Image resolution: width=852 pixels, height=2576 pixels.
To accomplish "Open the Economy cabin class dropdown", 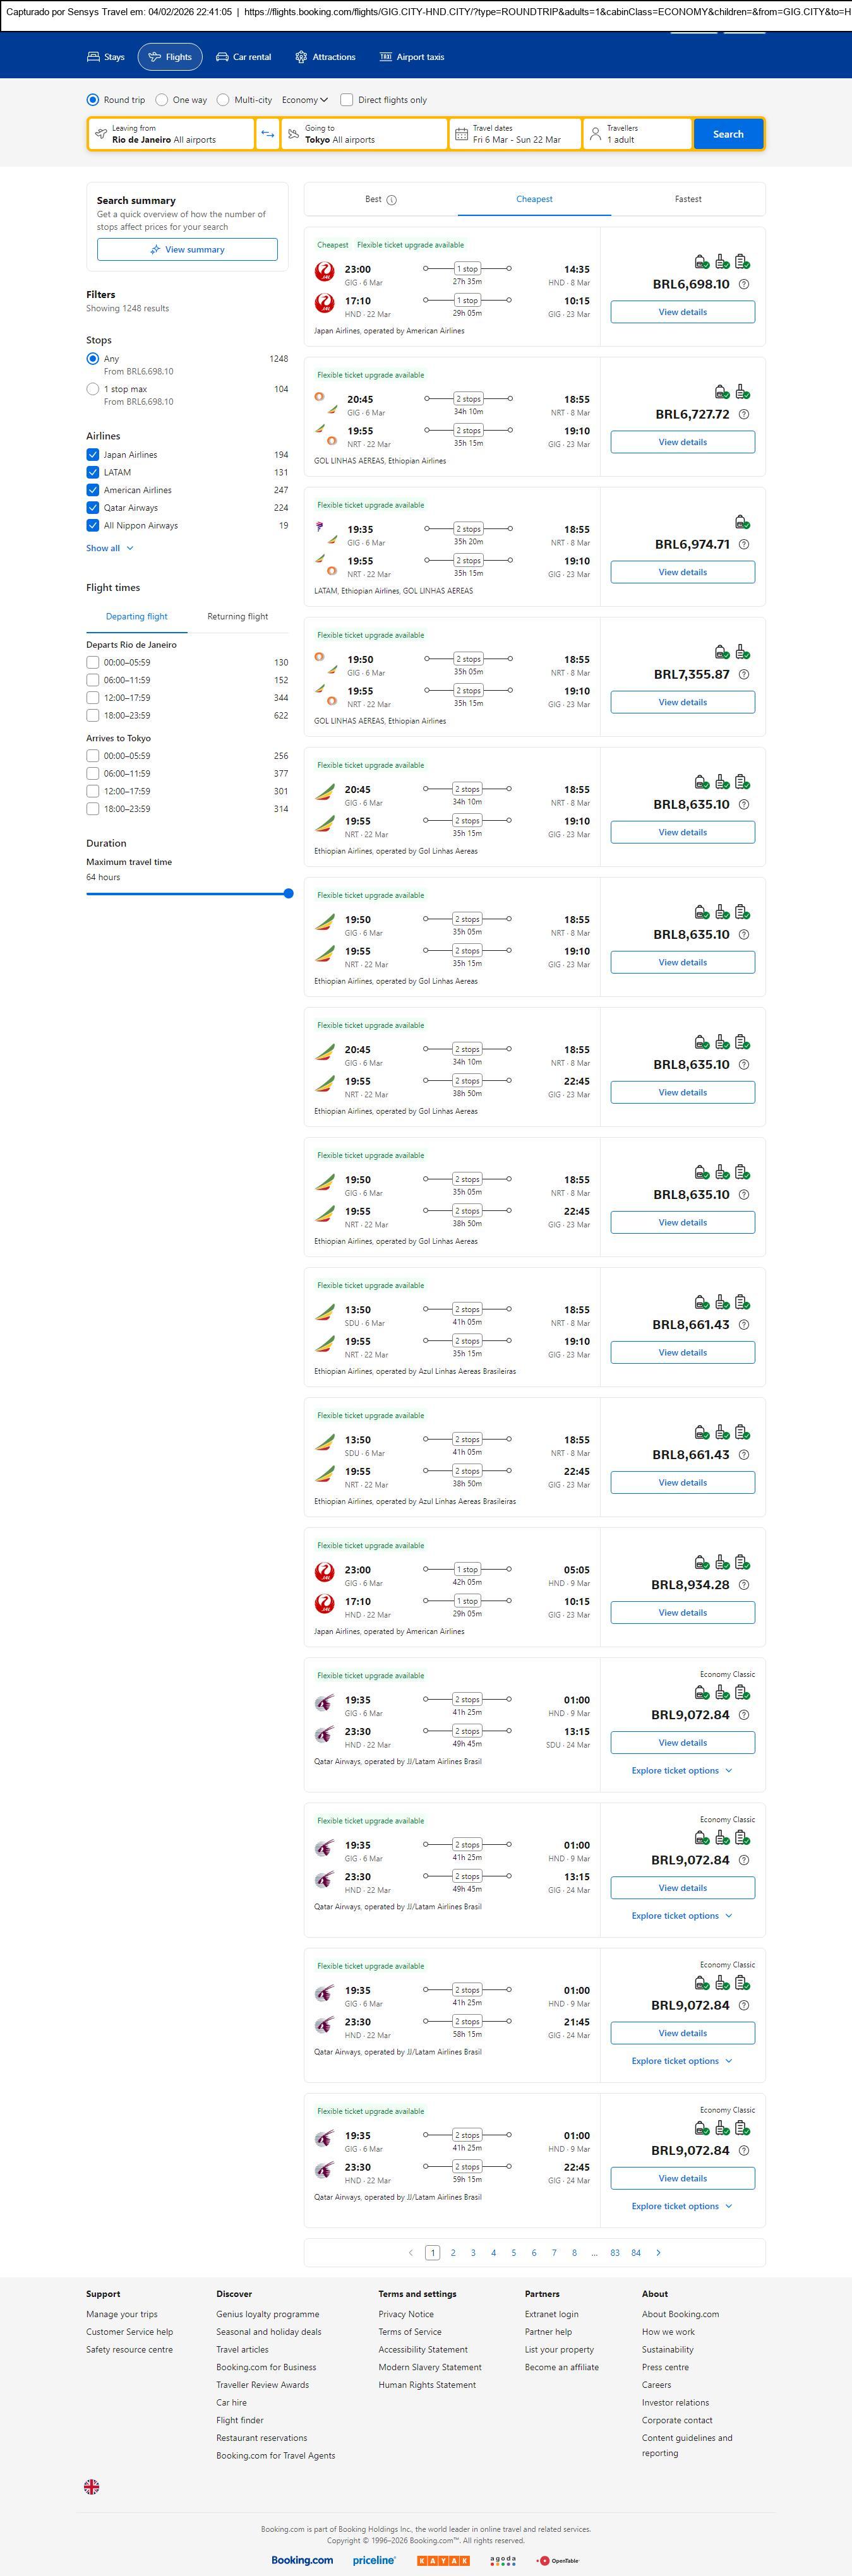I will pos(304,100).
